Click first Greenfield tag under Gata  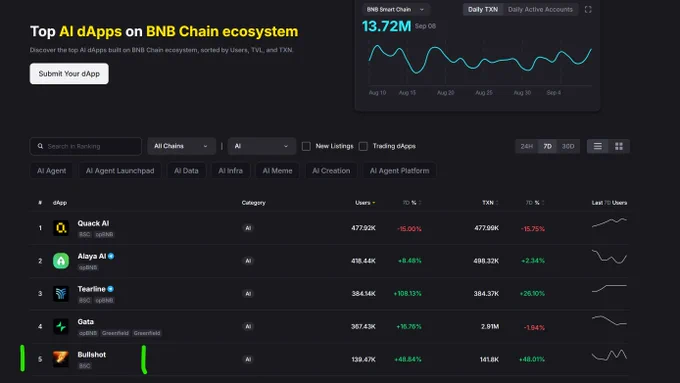click(115, 333)
